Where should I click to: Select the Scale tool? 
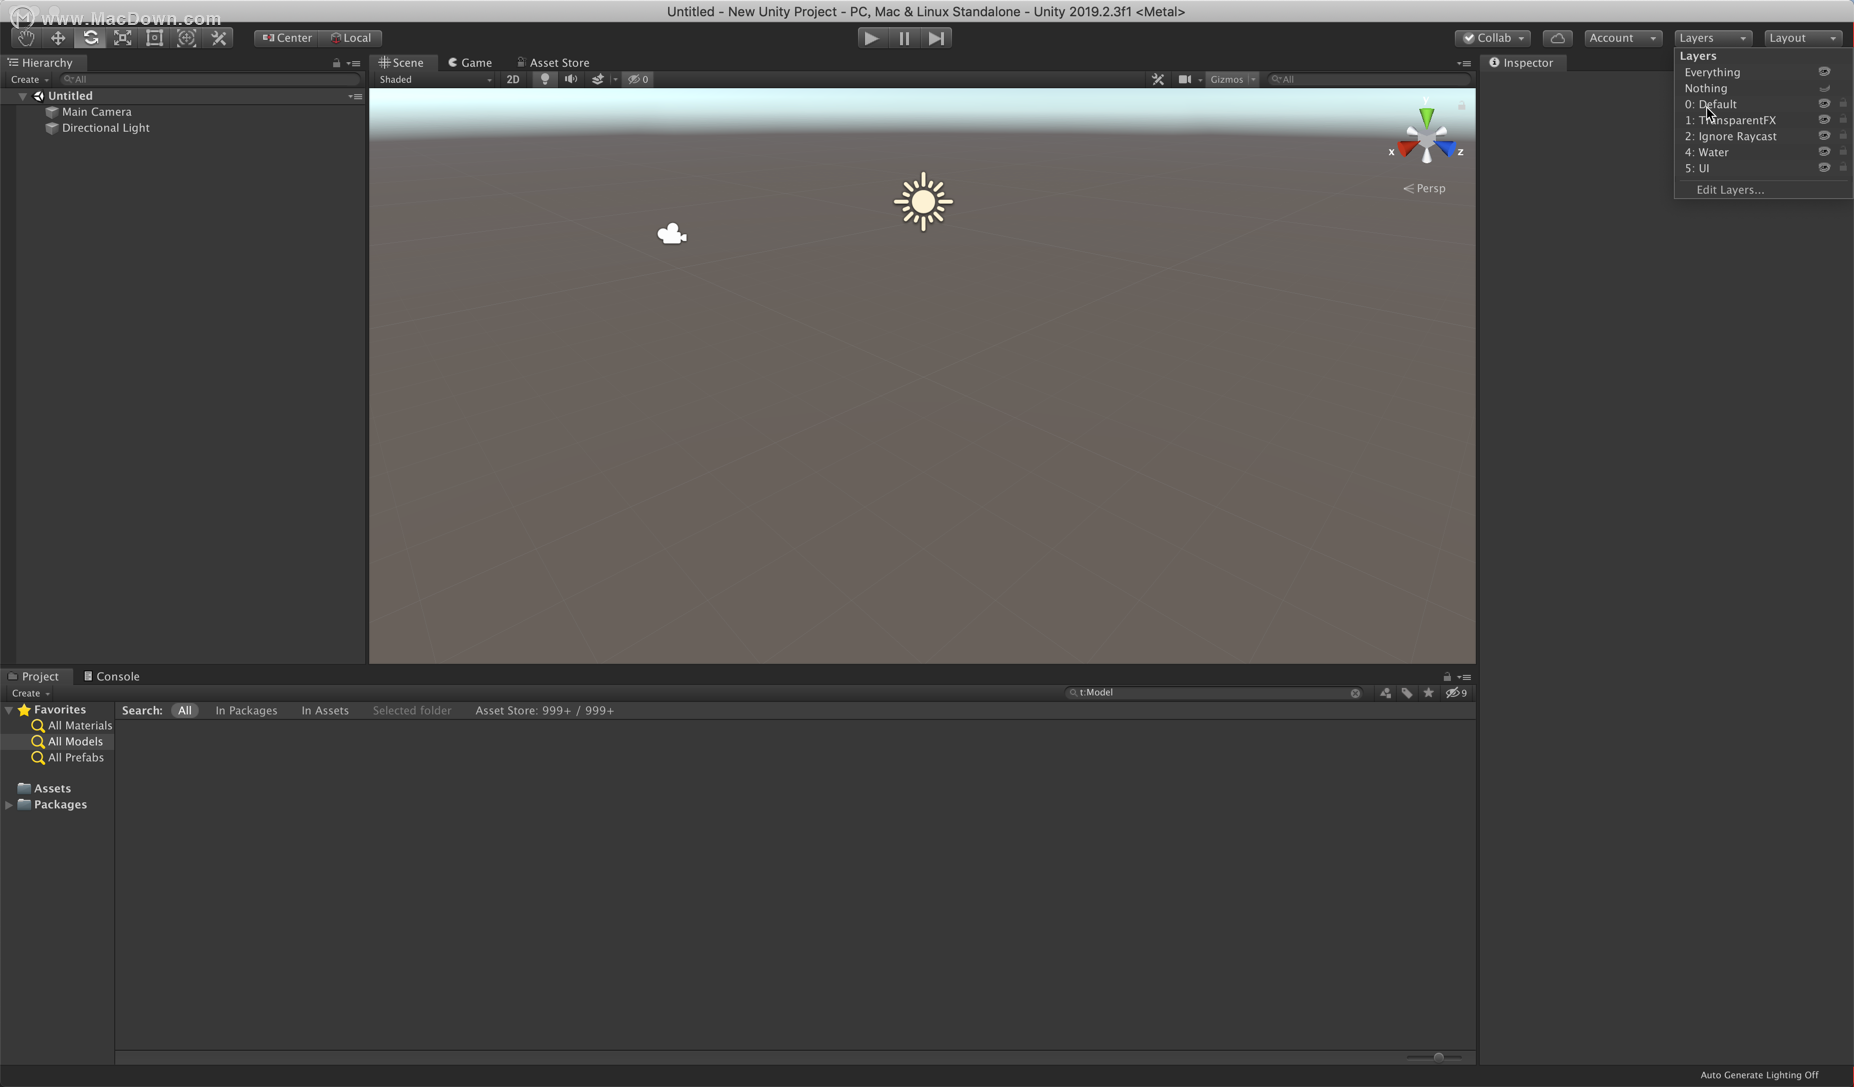(122, 37)
